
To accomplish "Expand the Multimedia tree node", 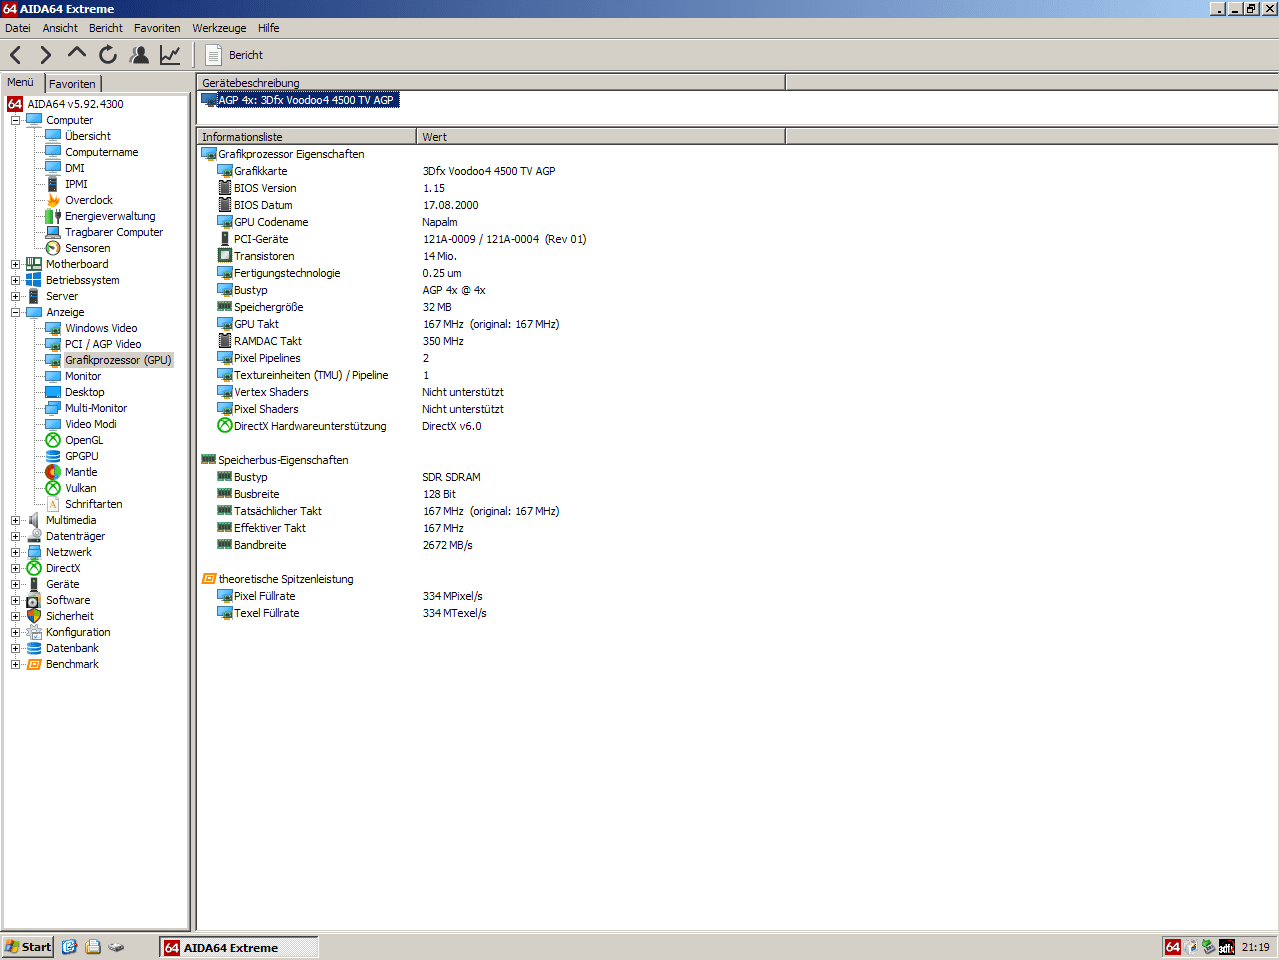I will point(16,520).
